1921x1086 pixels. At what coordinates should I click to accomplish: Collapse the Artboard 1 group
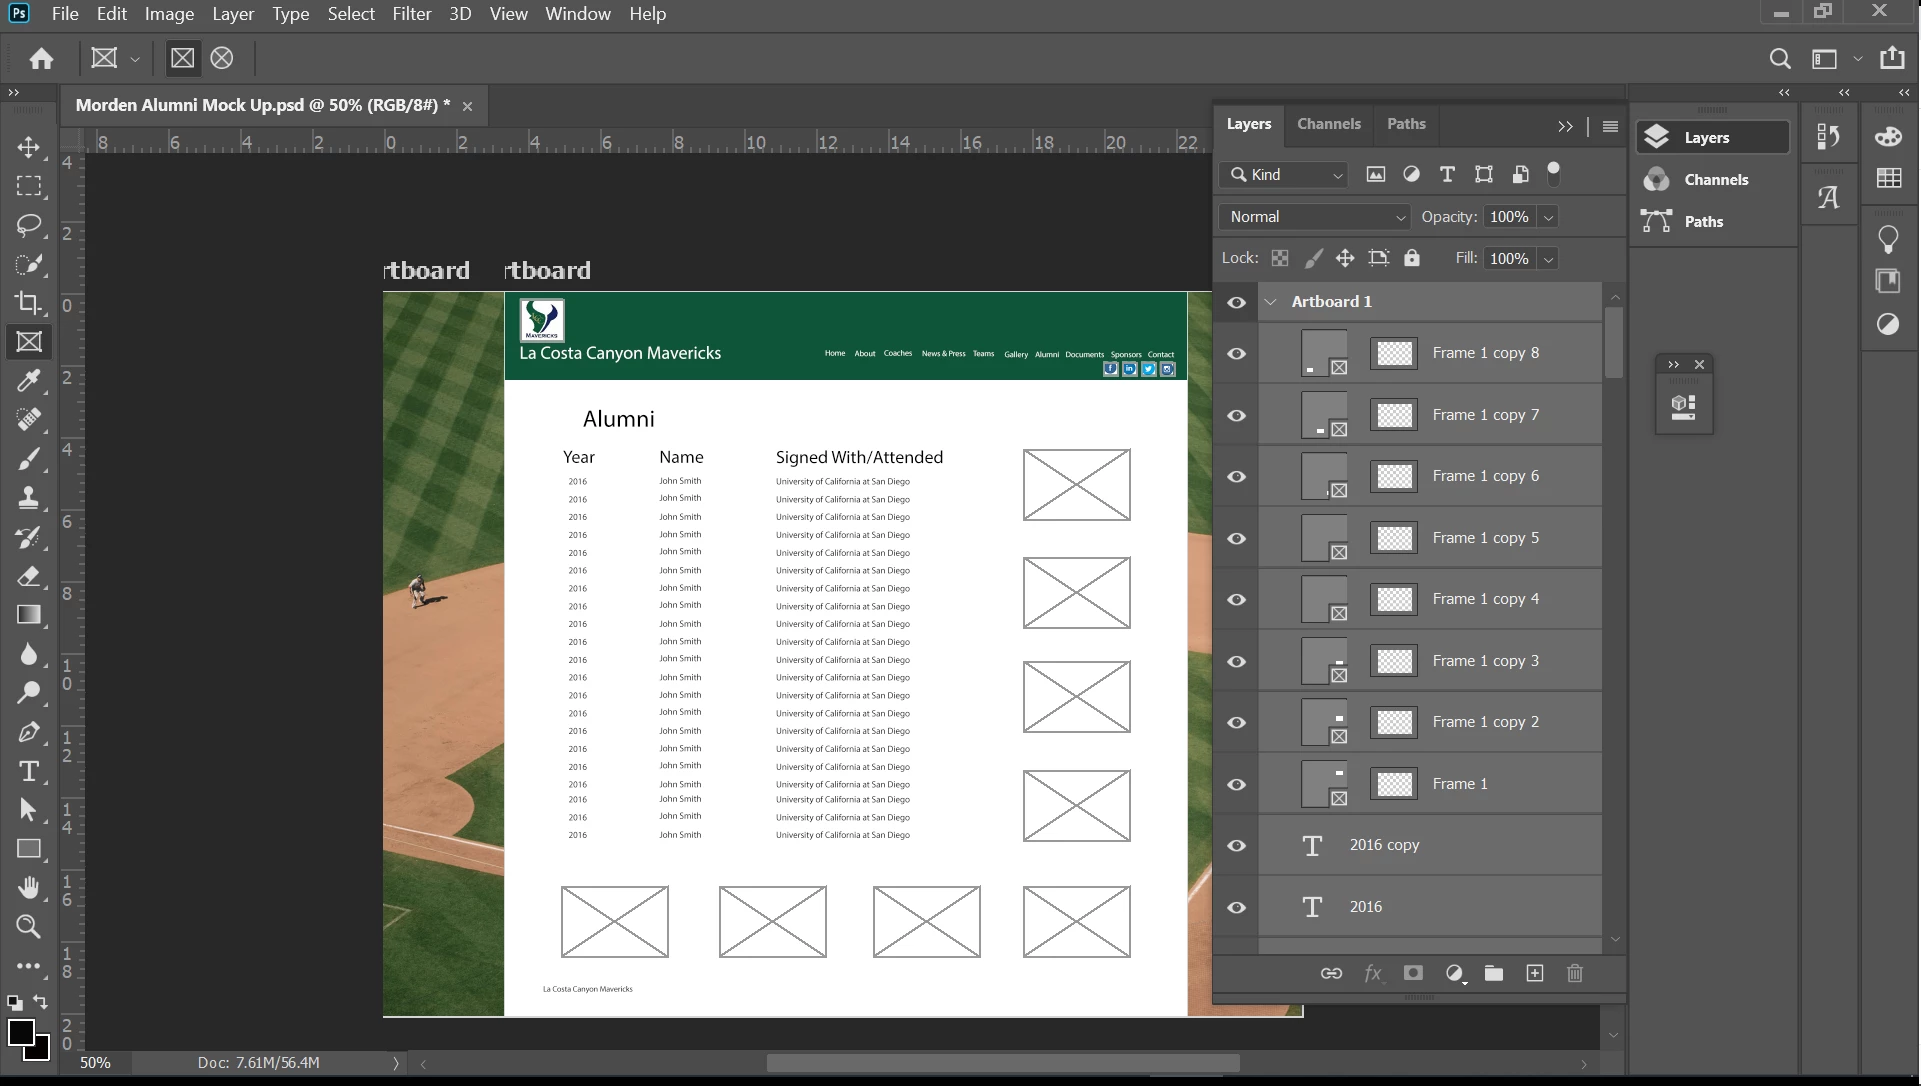1271,302
